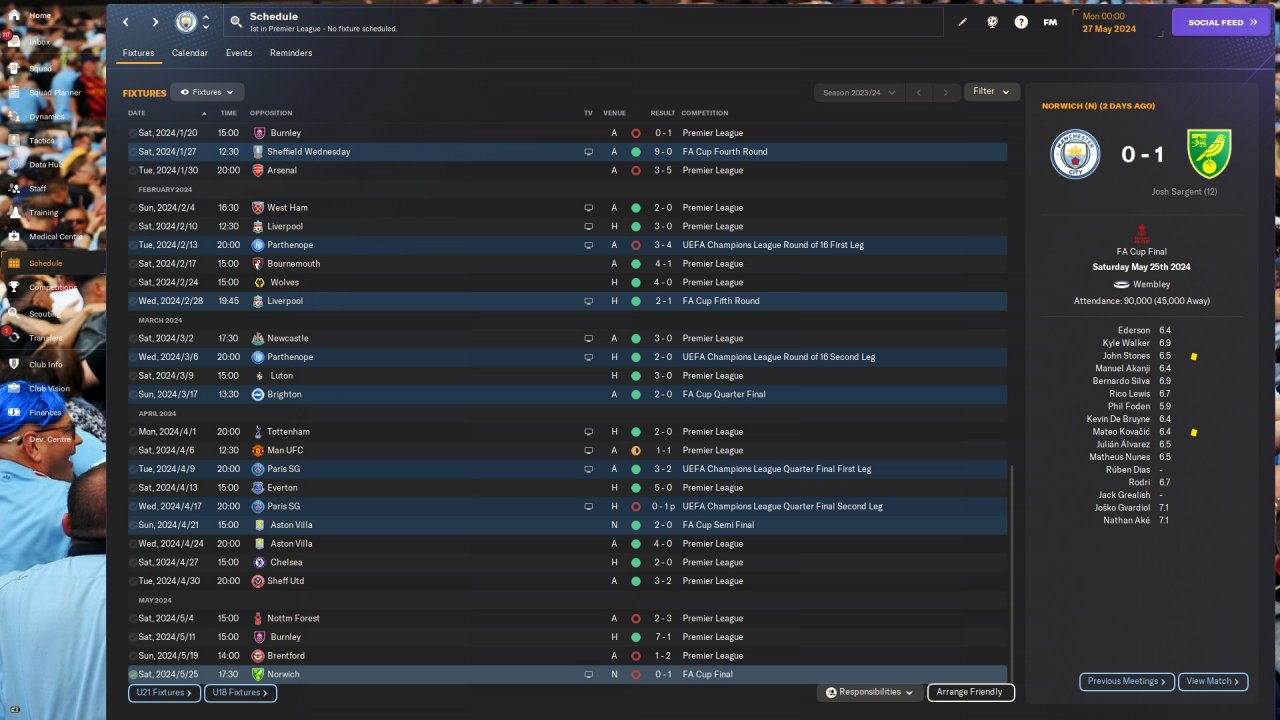
Task: Go forward with the right arrow
Action: (155, 22)
